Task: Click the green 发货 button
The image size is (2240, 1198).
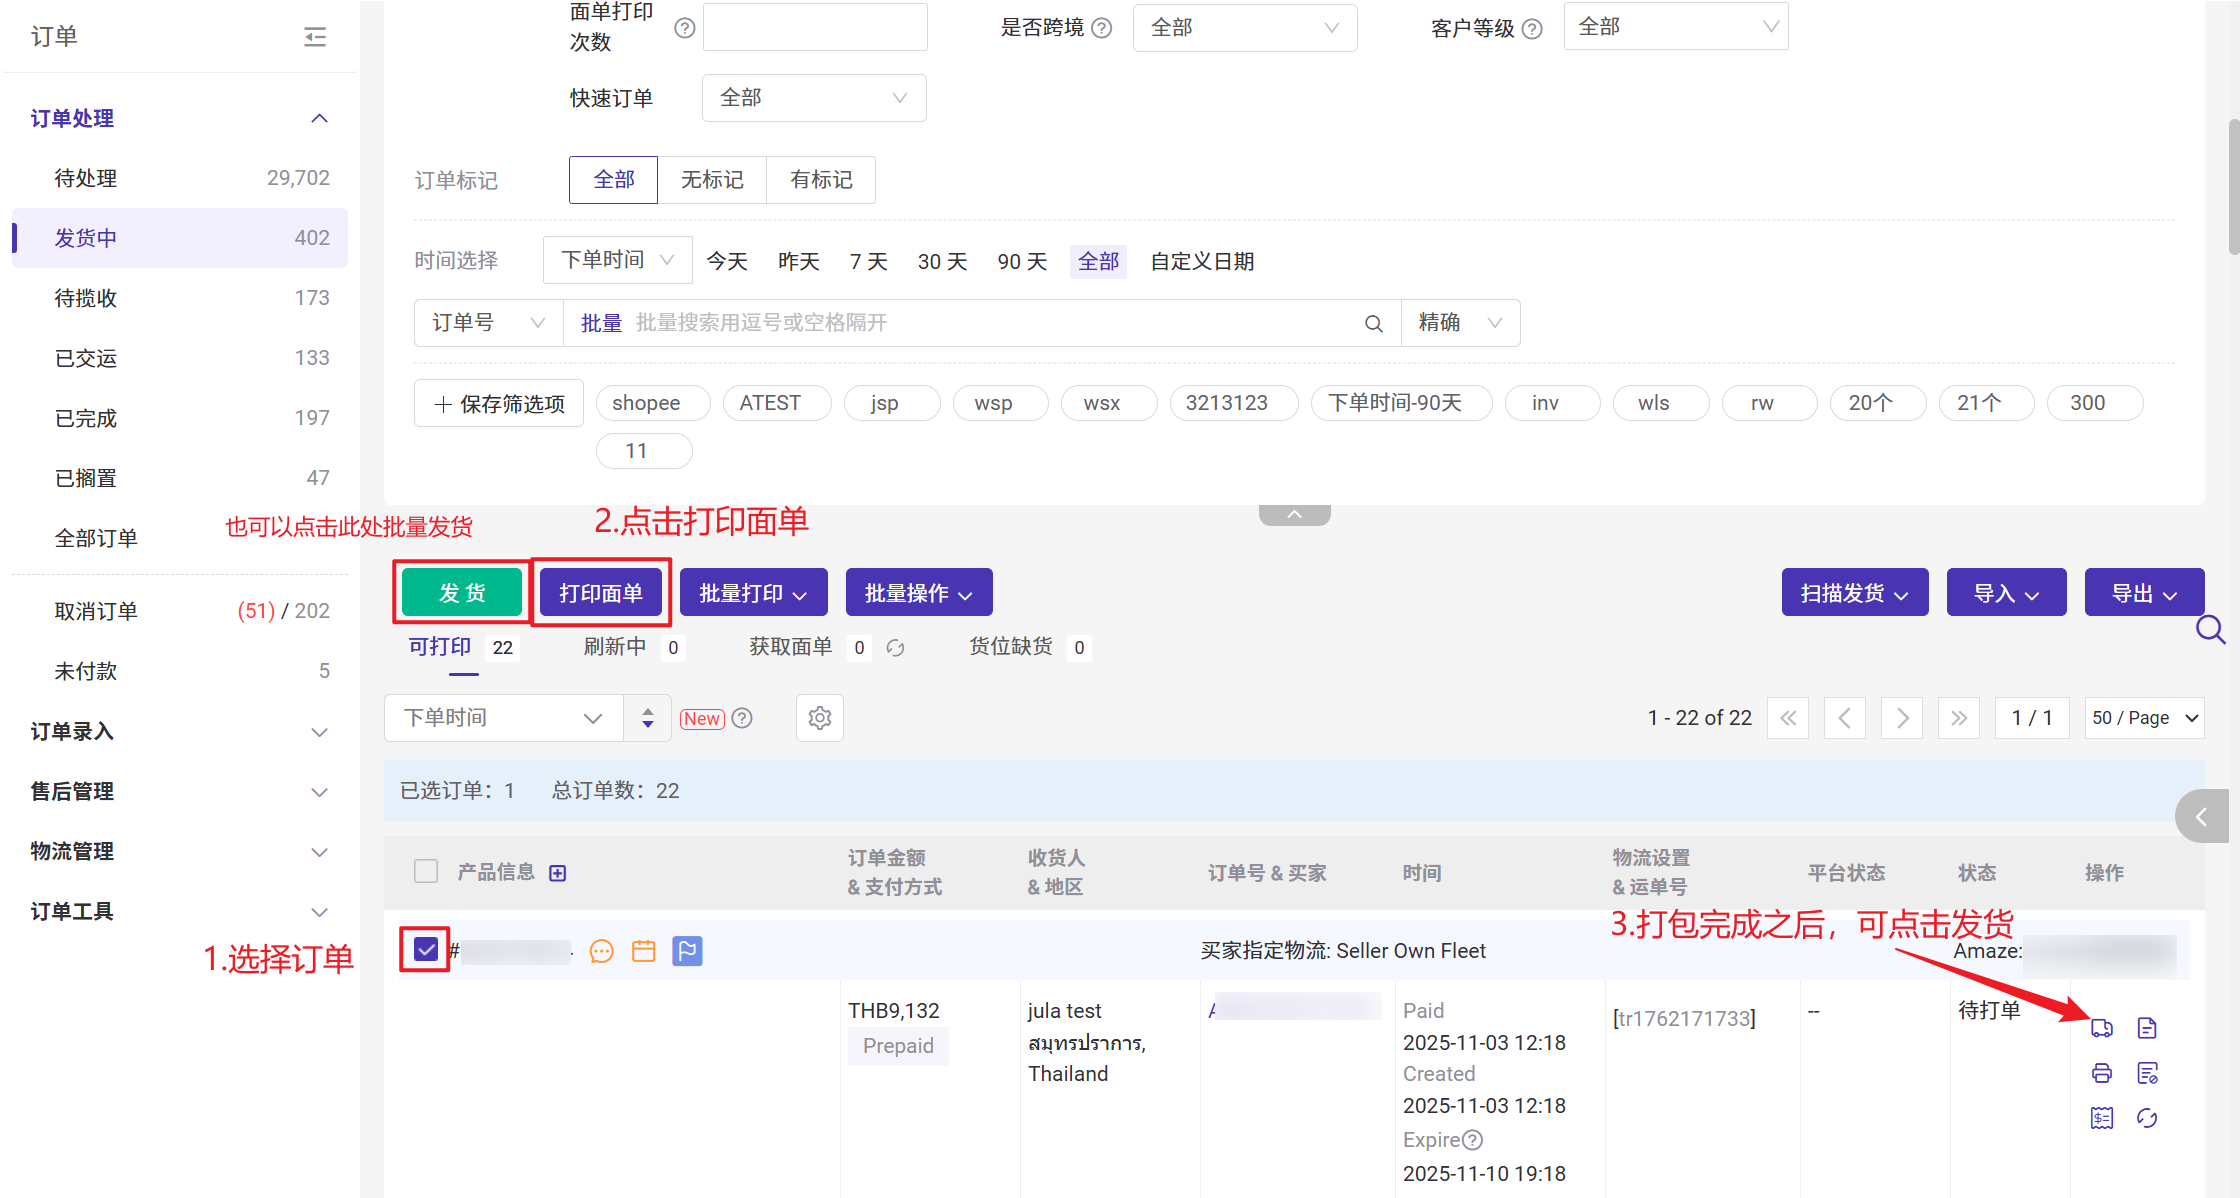Action: pyautogui.click(x=462, y=593)
